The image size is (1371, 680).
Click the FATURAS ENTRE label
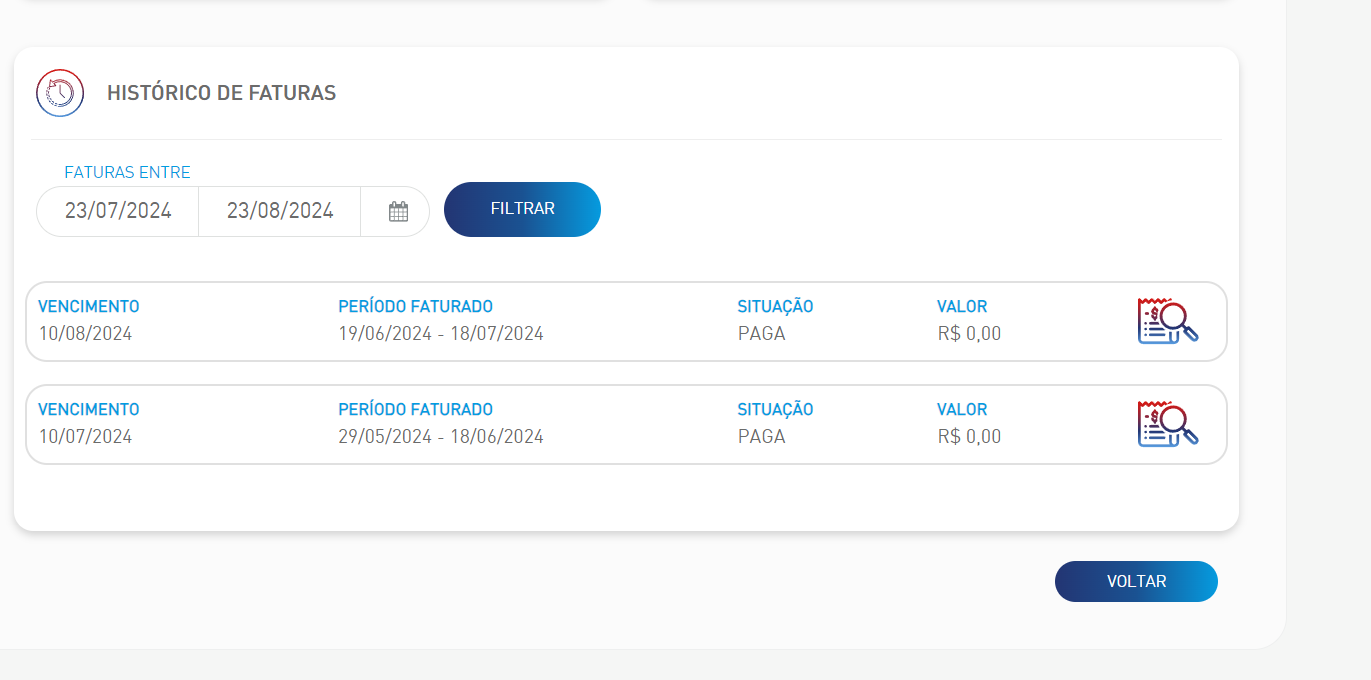[x=127, y=172]
